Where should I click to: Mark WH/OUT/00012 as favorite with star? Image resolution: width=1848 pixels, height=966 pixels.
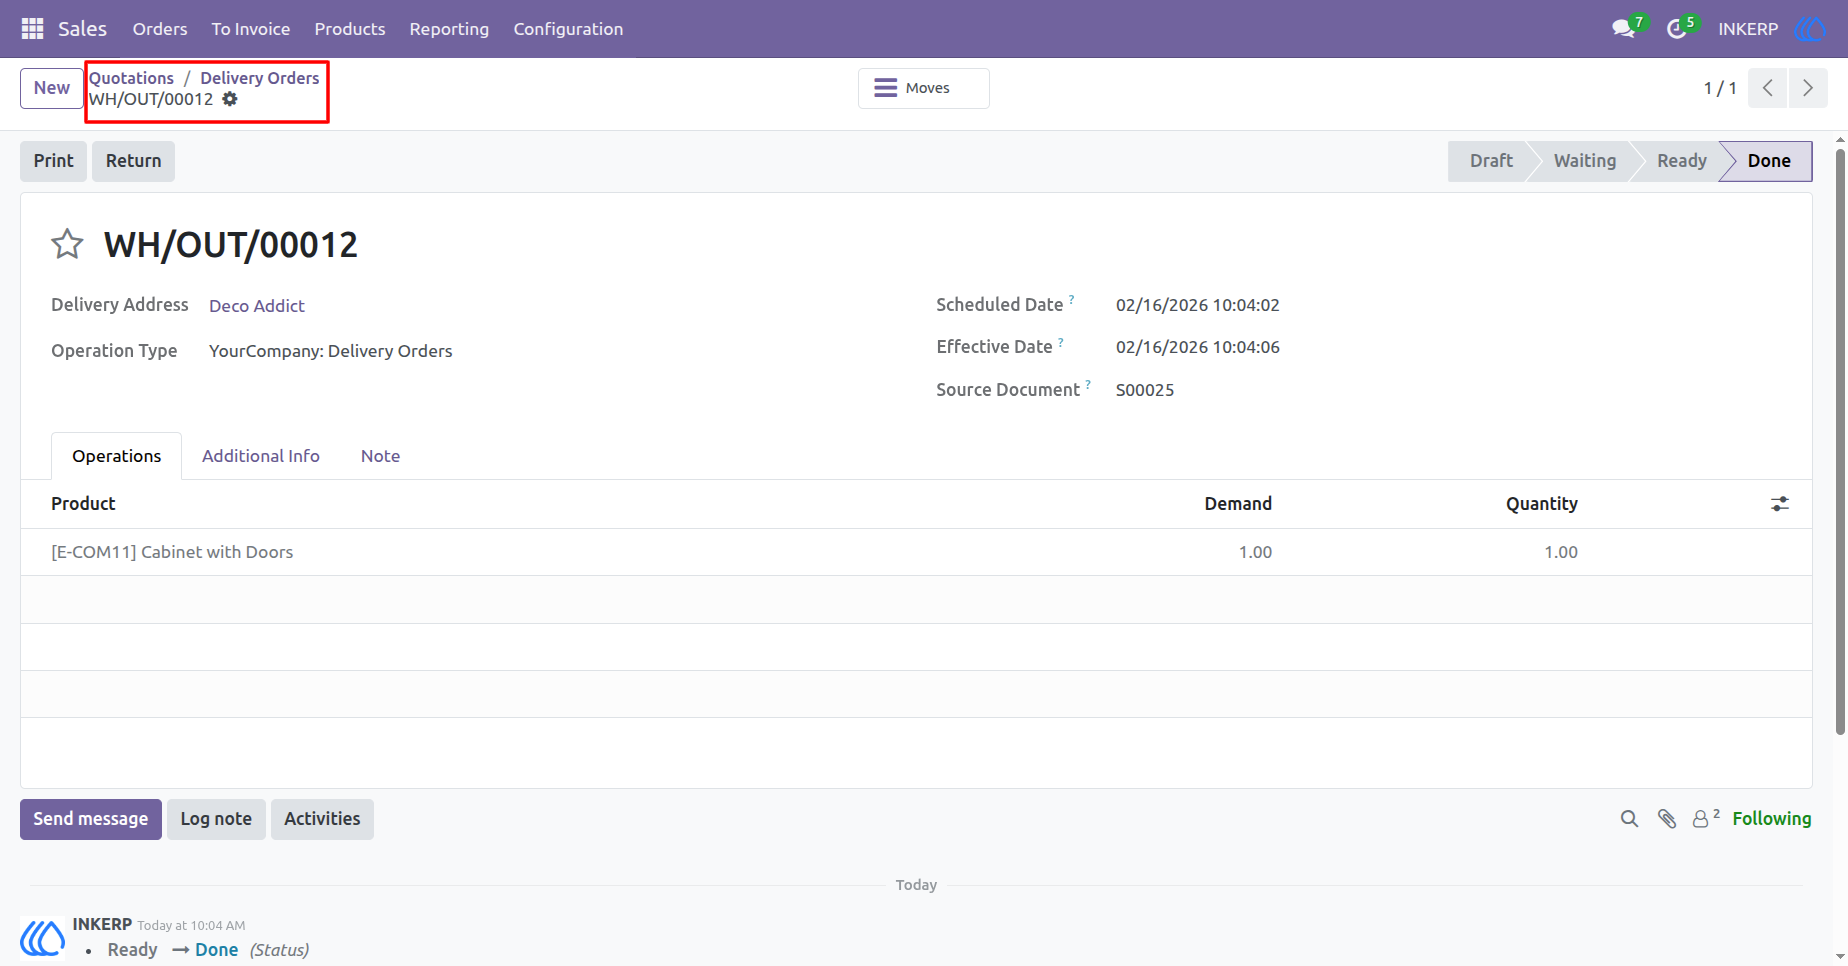click(67, 244)
